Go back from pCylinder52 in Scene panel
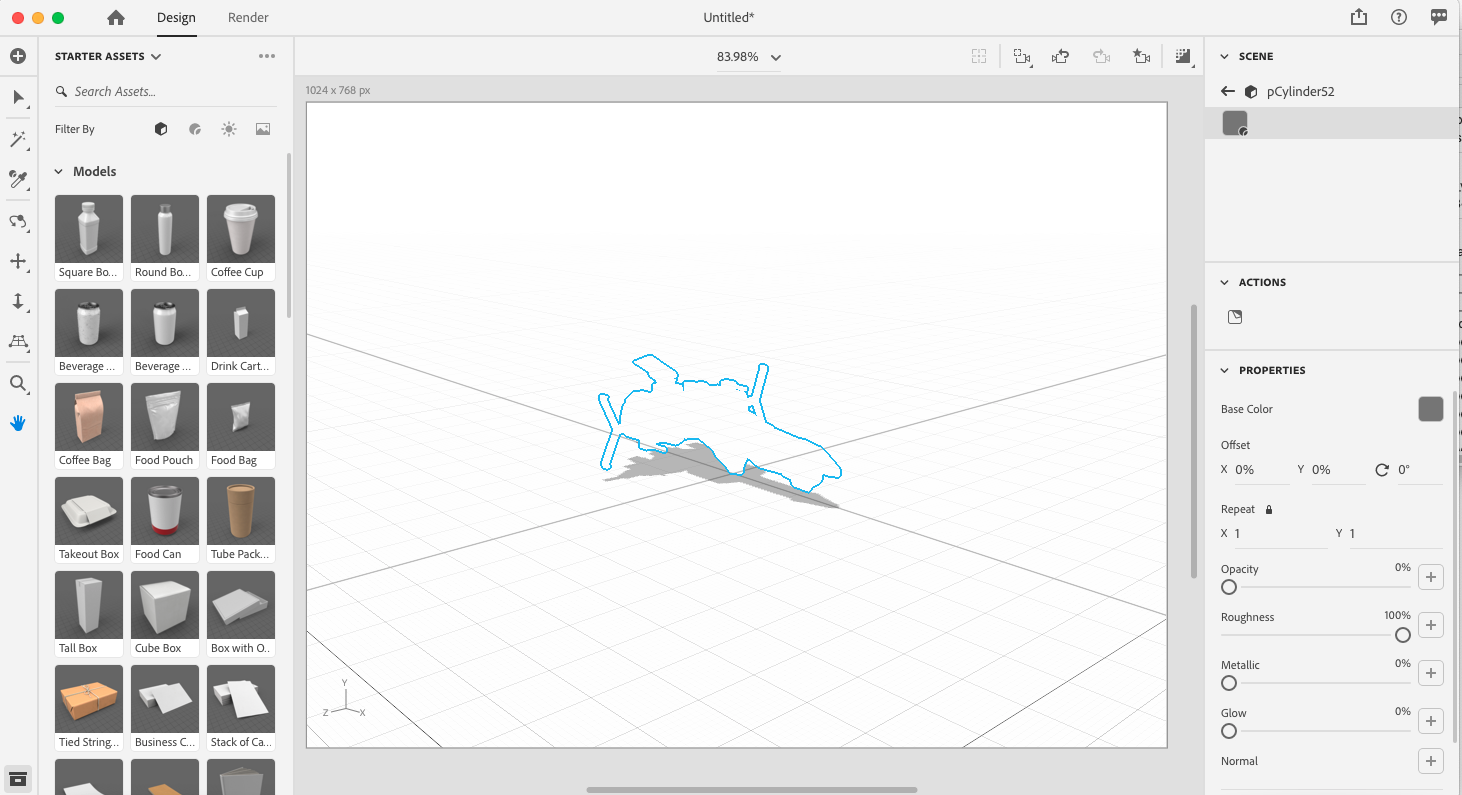 pyautogui.click(x=1227, y=91)
